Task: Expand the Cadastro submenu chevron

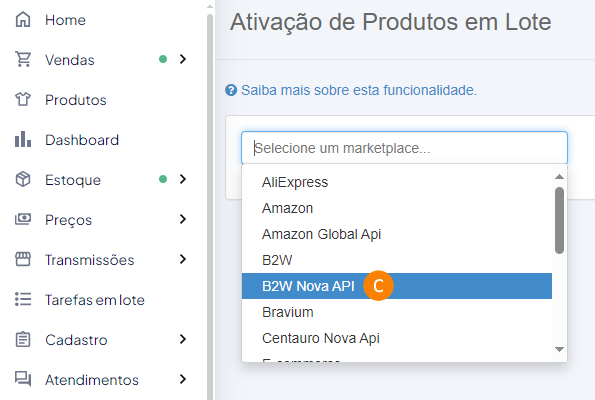Action: 183,339
